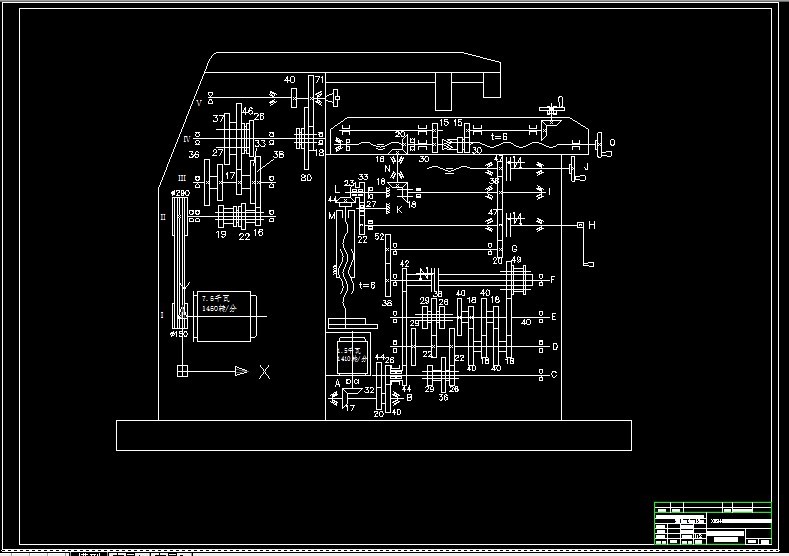Click gear tooth label 80
This screenshot has width=789, height=556.
306,178
